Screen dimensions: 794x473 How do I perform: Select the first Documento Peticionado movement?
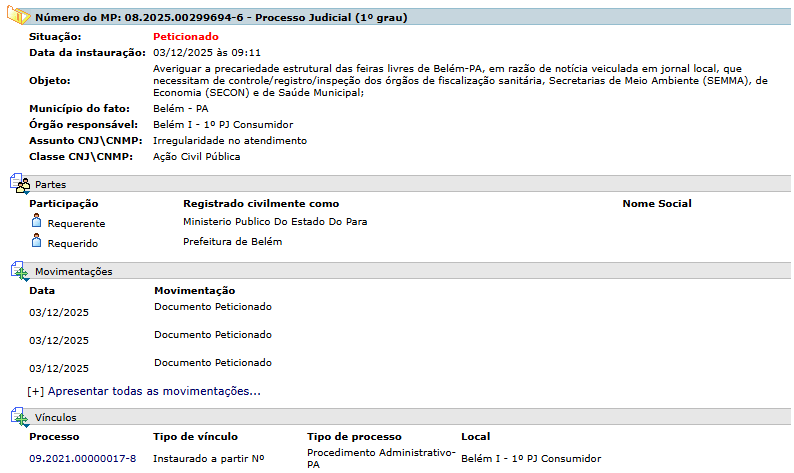tap(212, 306)
